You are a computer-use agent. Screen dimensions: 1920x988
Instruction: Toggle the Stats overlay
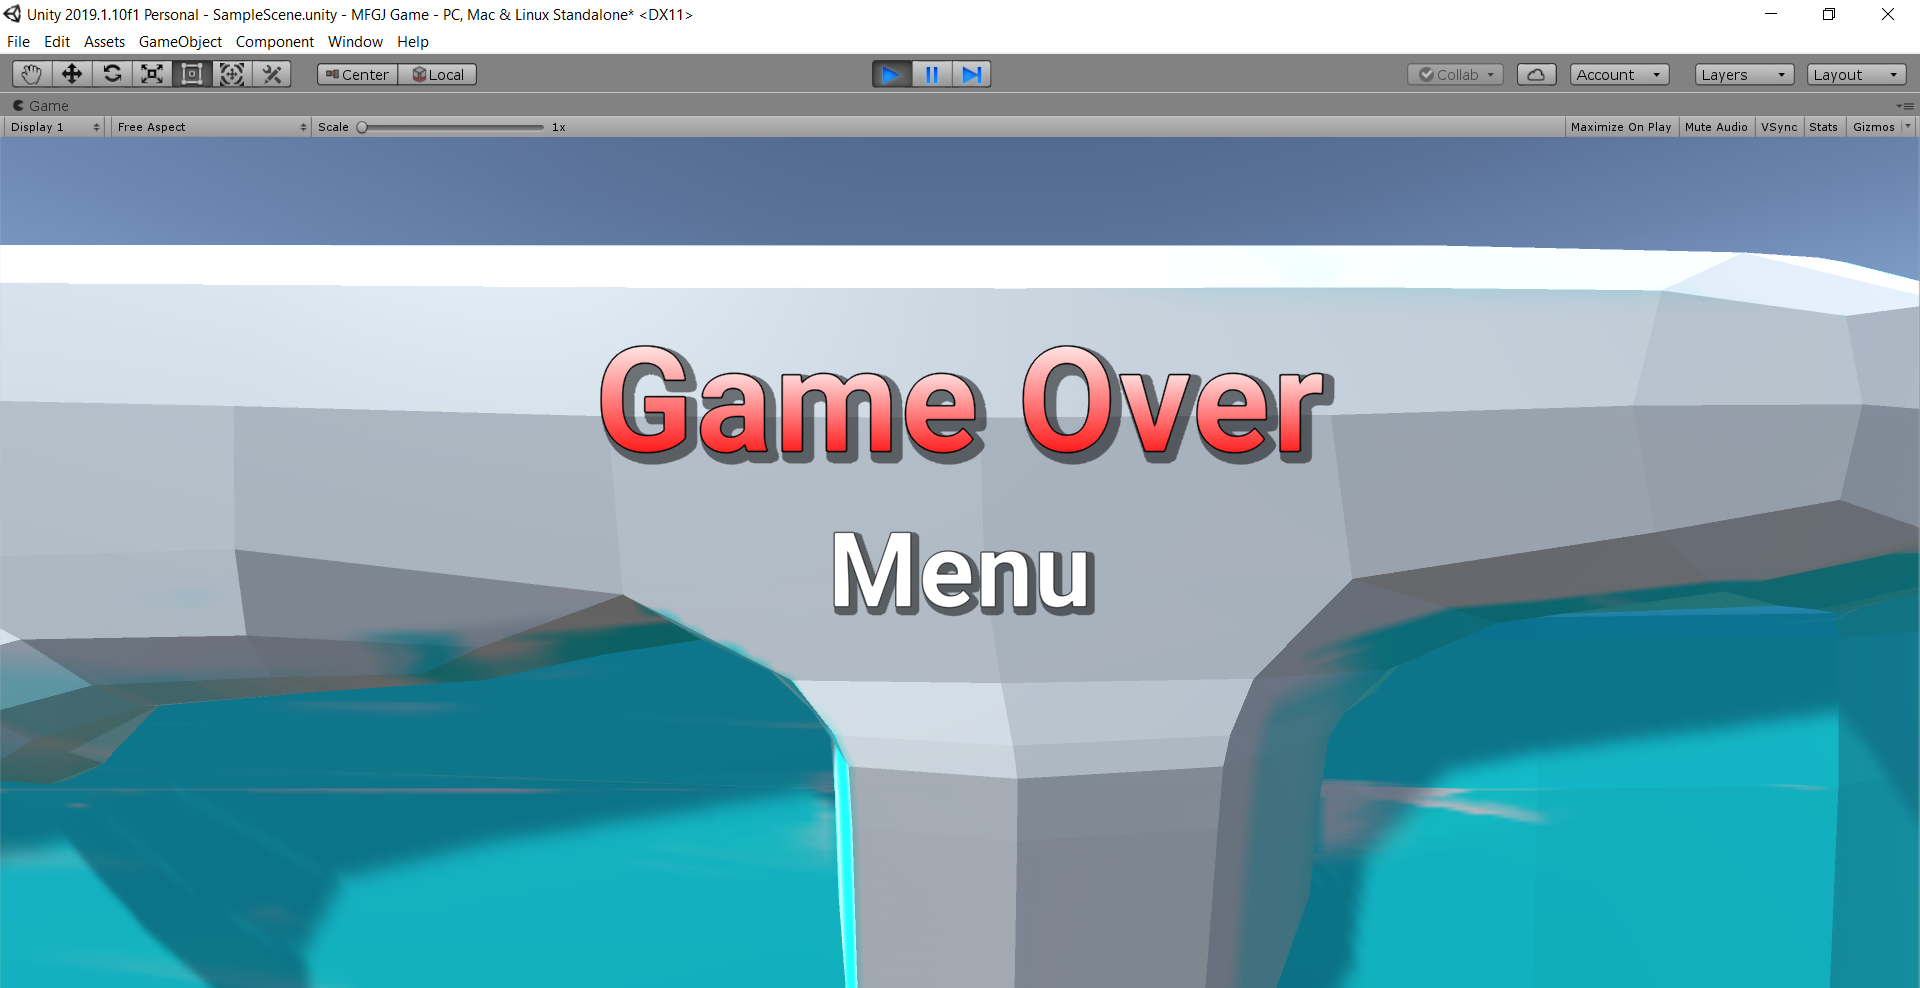click(x=1823, y=127)
